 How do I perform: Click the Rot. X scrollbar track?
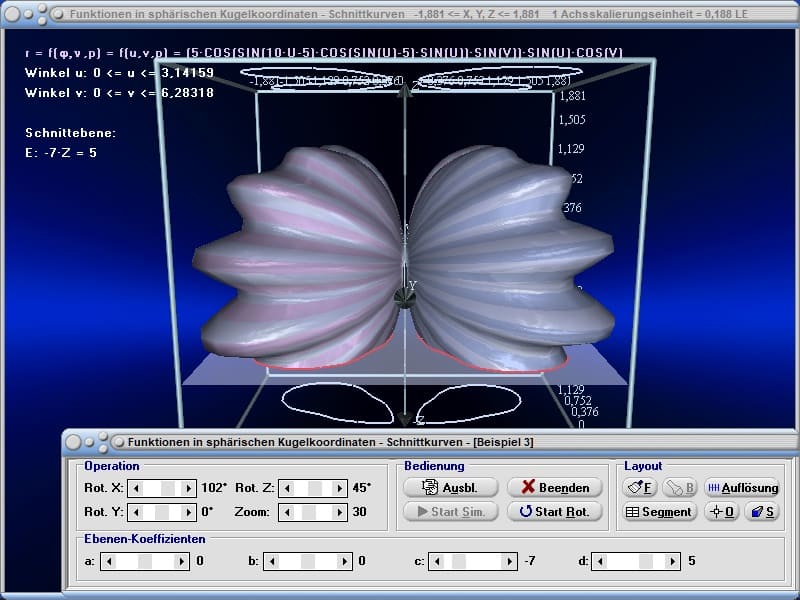(x=162, y=488)
